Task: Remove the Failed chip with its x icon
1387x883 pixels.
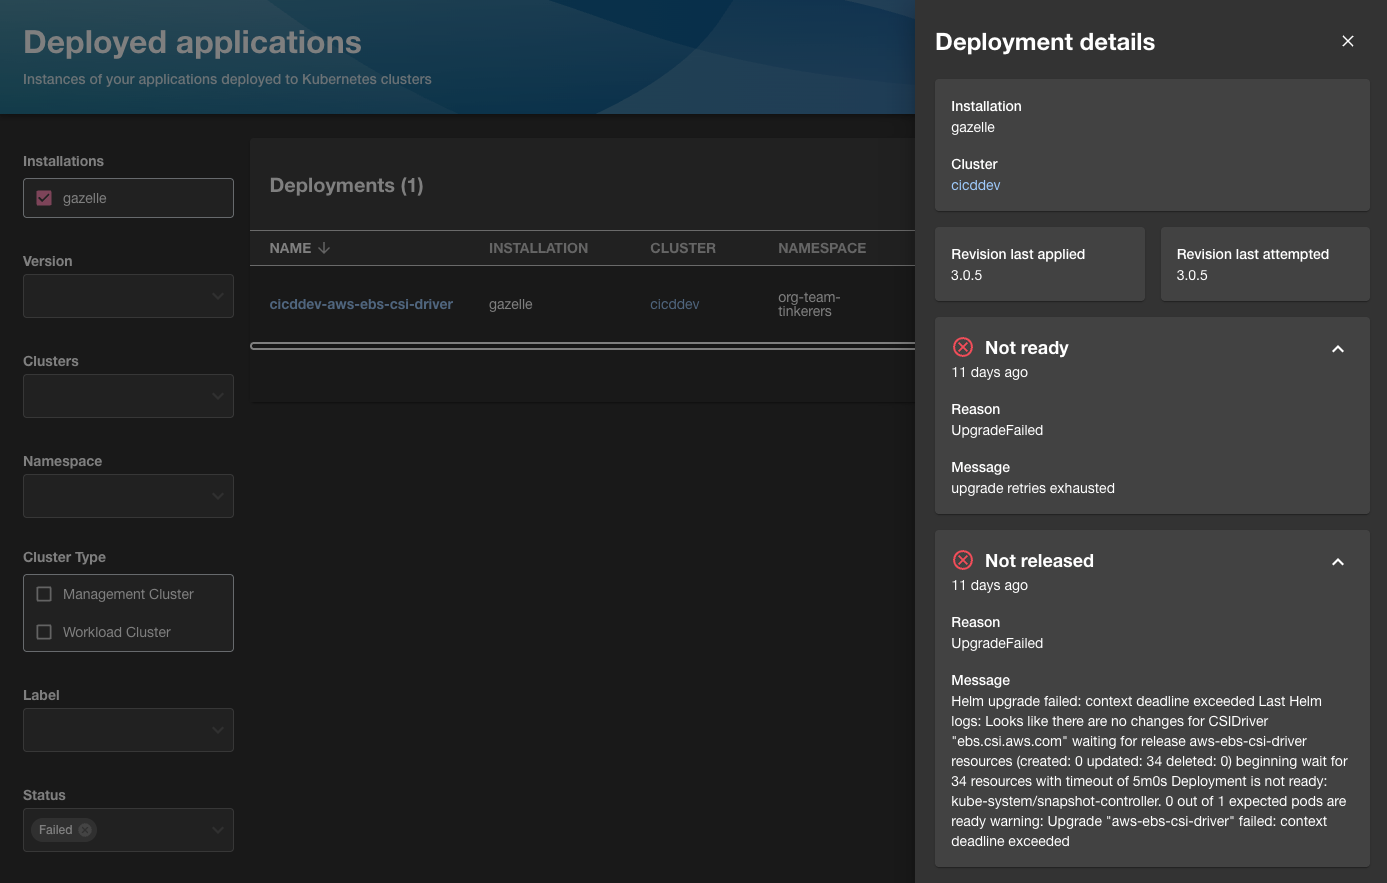Action: click(x=84, y=829)
